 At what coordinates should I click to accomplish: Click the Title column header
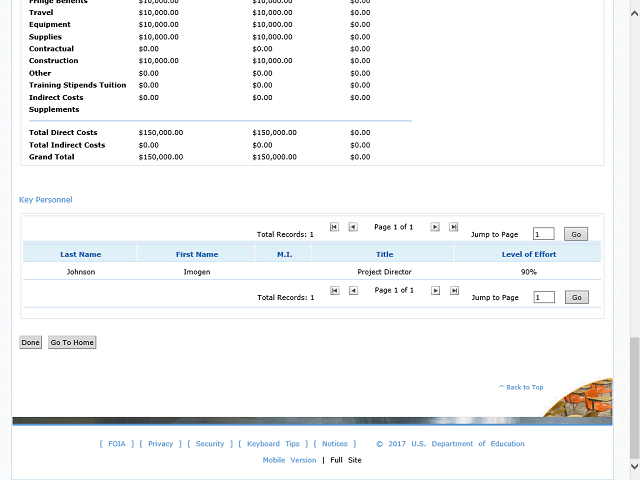pyautogui.click(x=384, y=254)
